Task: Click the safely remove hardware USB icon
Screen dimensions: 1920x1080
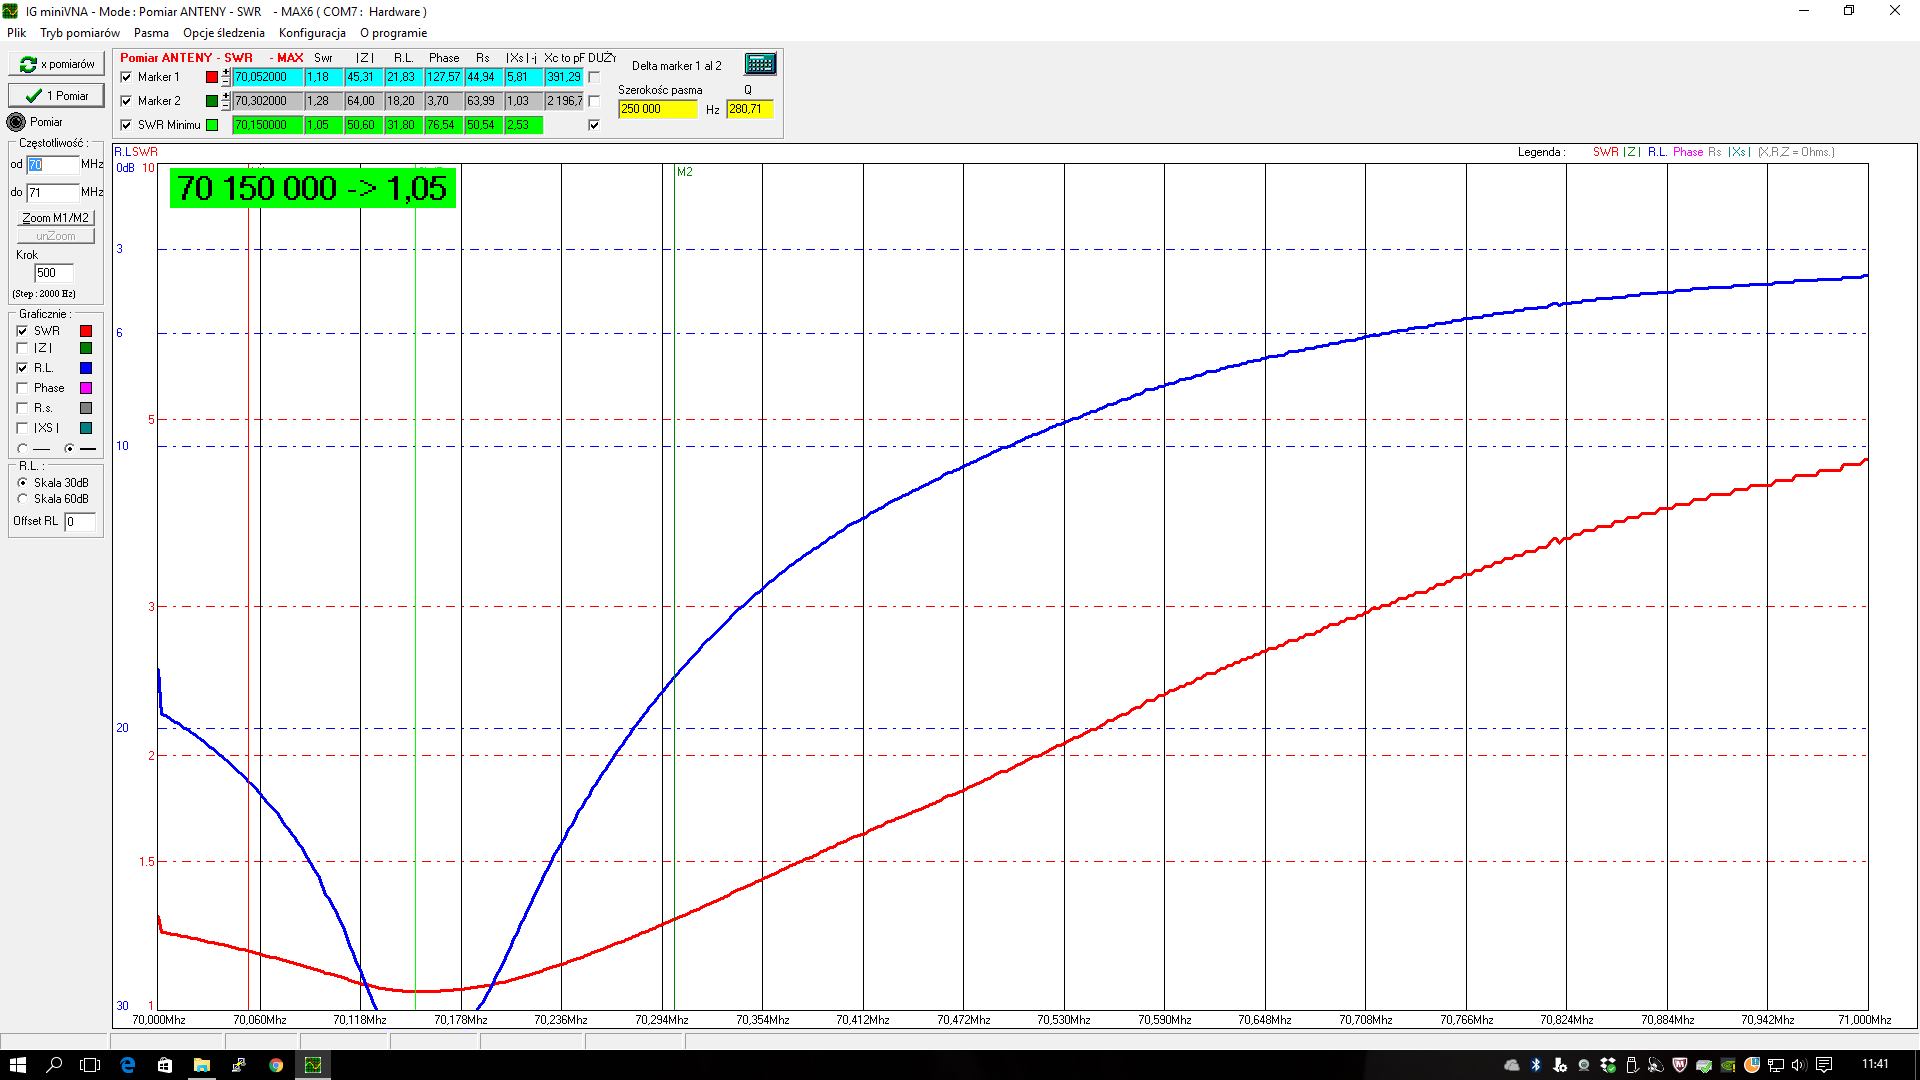Action: click(x=1632, y=1065)
